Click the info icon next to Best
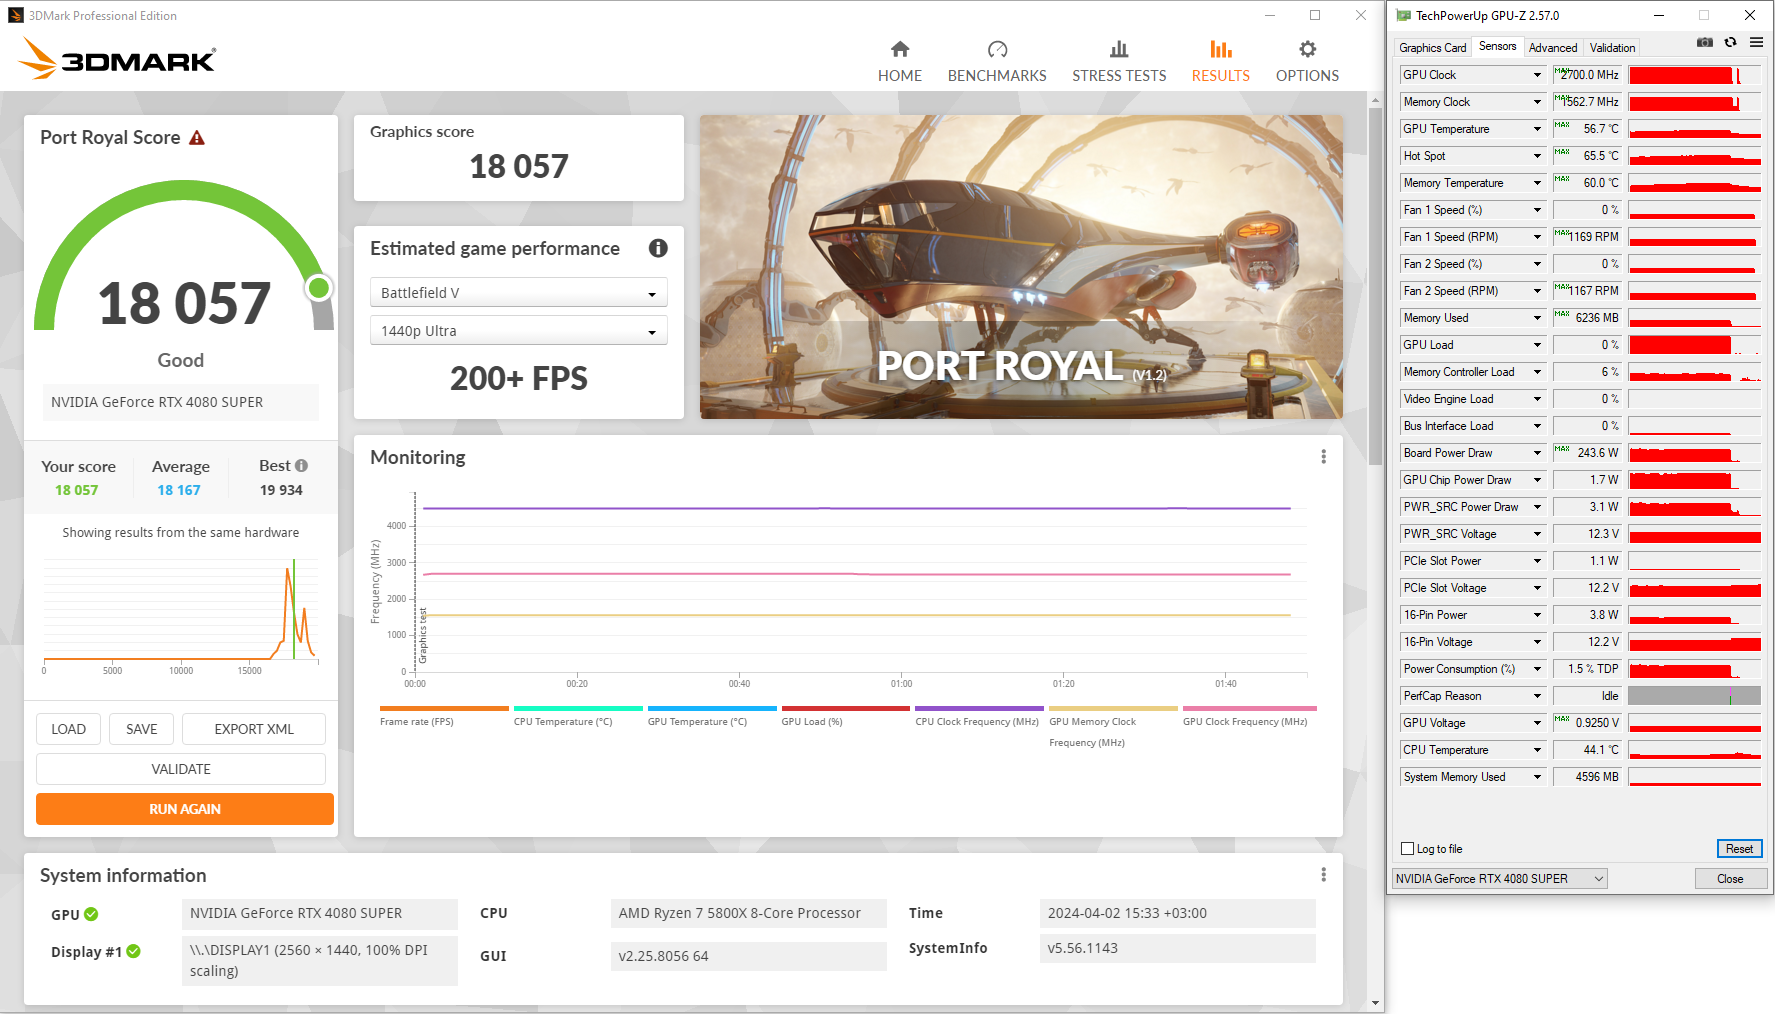Image resolution: width=1775 pixels, height=1014 pixels. click(301, 465)
